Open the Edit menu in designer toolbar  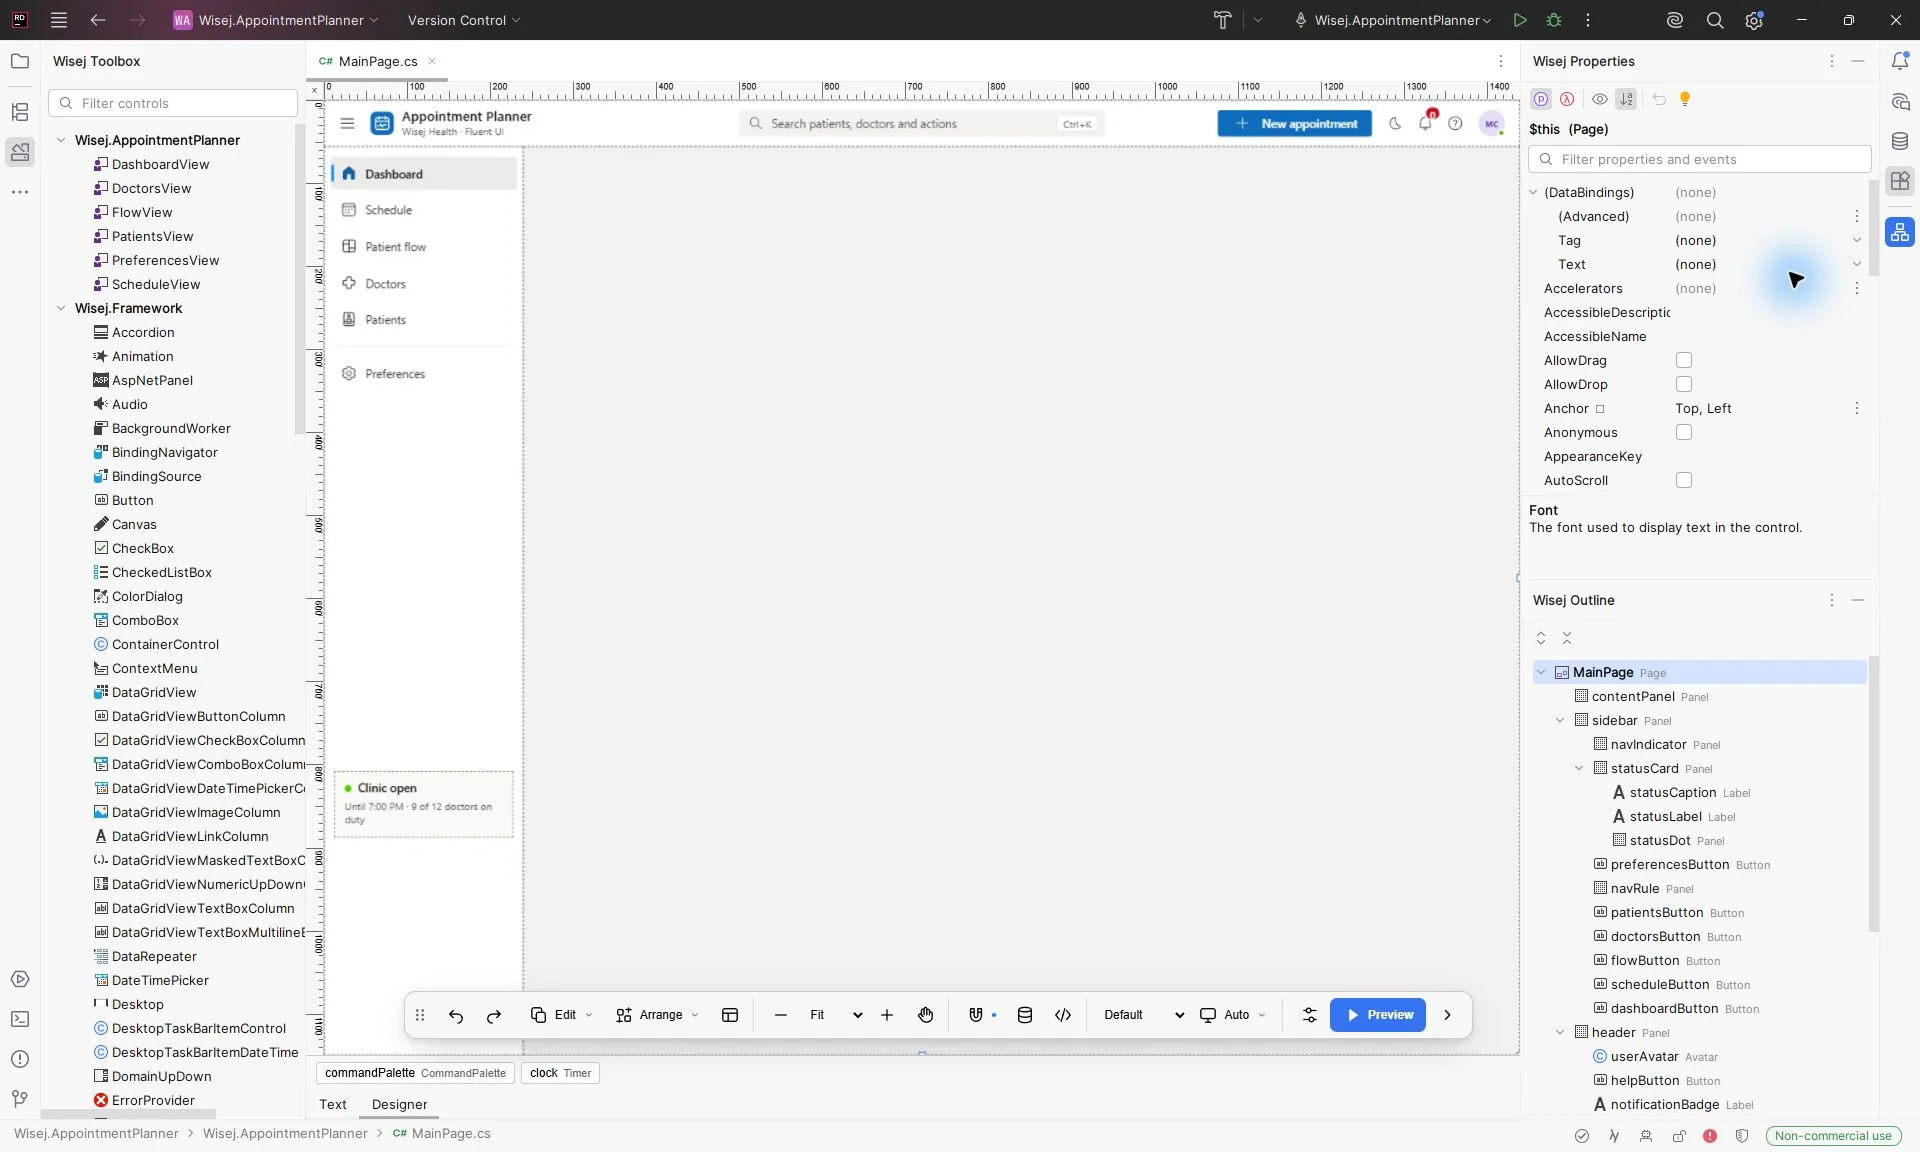click(561, 1015)
